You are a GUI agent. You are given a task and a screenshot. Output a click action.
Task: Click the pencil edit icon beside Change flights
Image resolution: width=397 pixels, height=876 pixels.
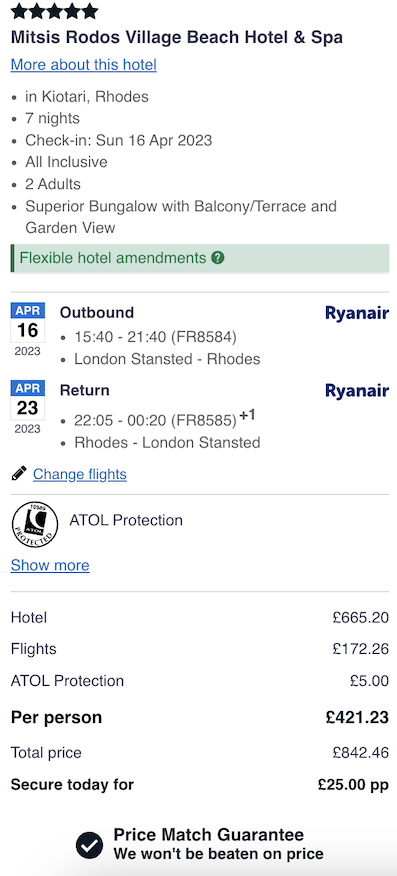point(19,474)
